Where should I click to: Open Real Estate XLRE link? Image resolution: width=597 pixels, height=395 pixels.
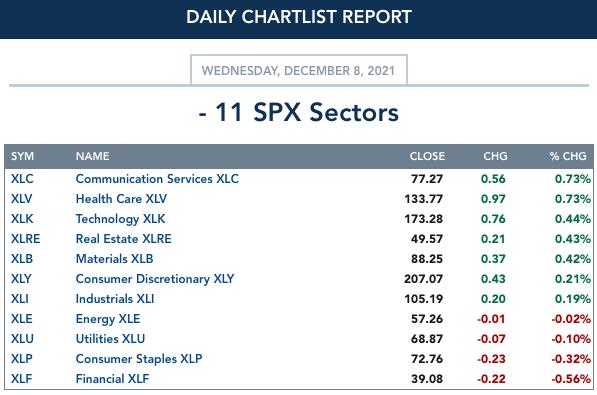[123, 238]
